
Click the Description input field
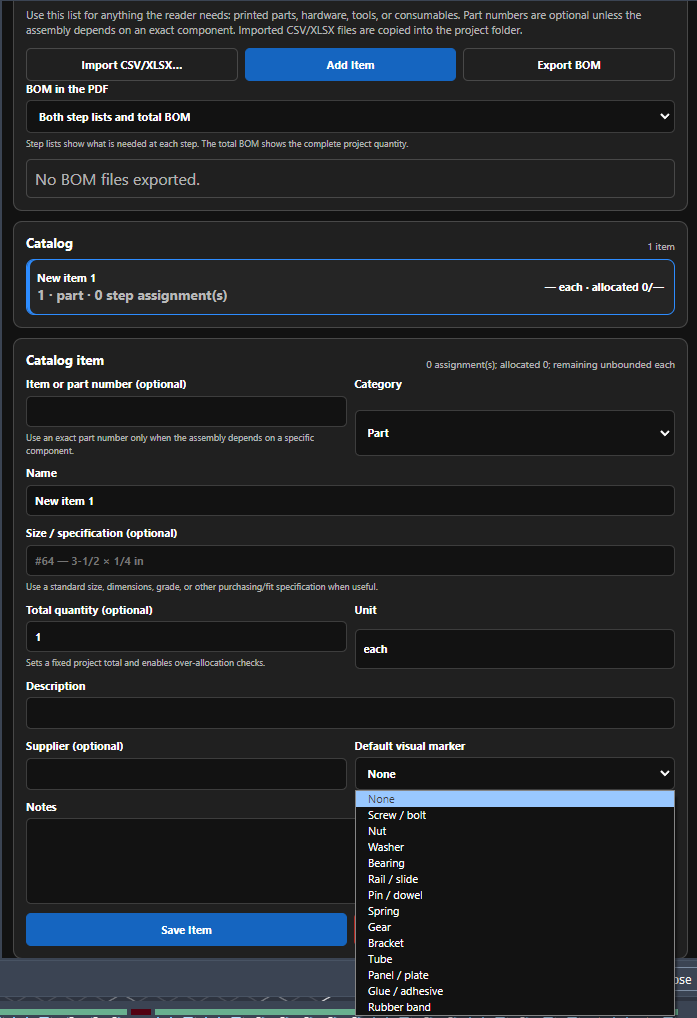350,714
